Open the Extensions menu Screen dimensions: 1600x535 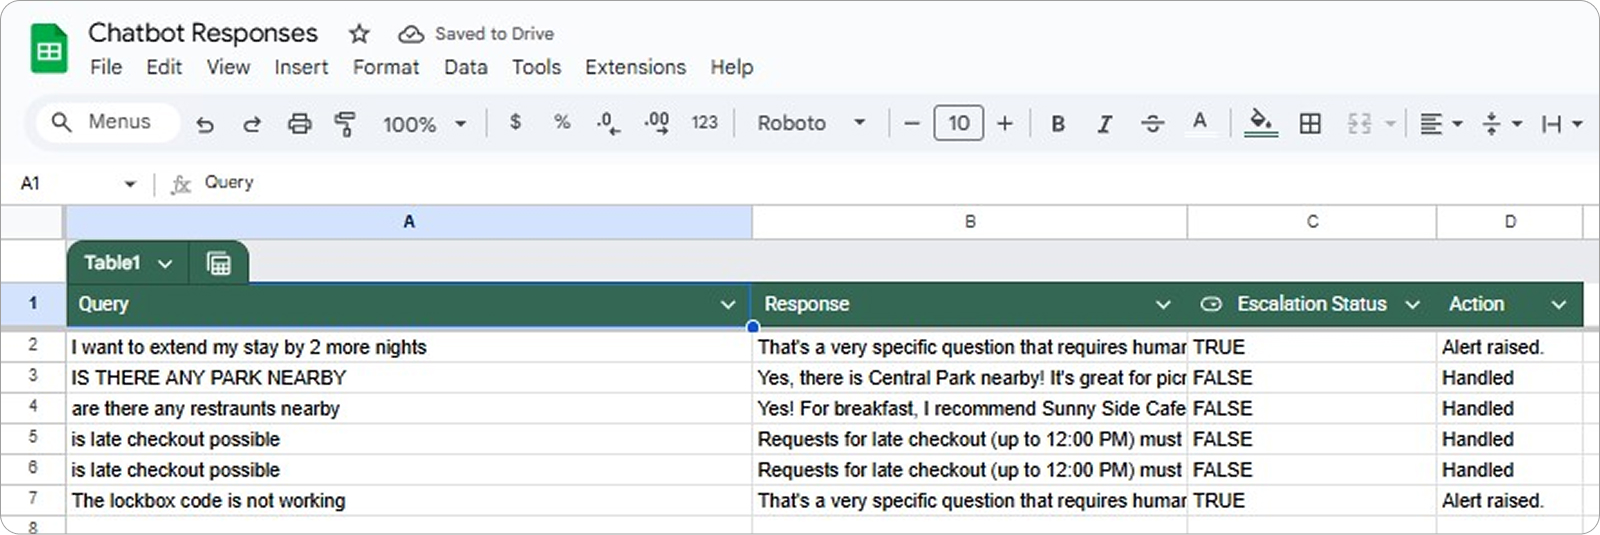(x=635, y=67)
